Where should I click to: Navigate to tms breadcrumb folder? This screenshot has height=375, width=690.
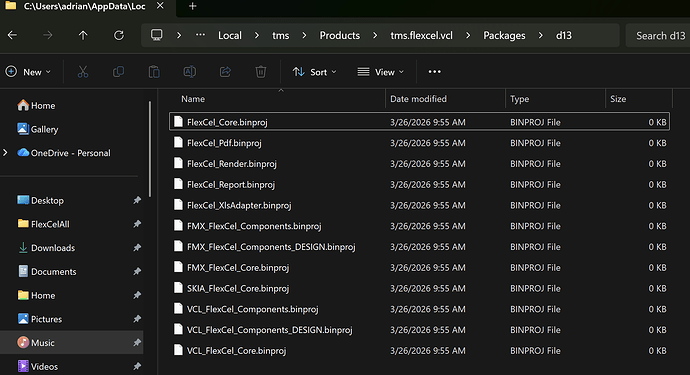281,35
